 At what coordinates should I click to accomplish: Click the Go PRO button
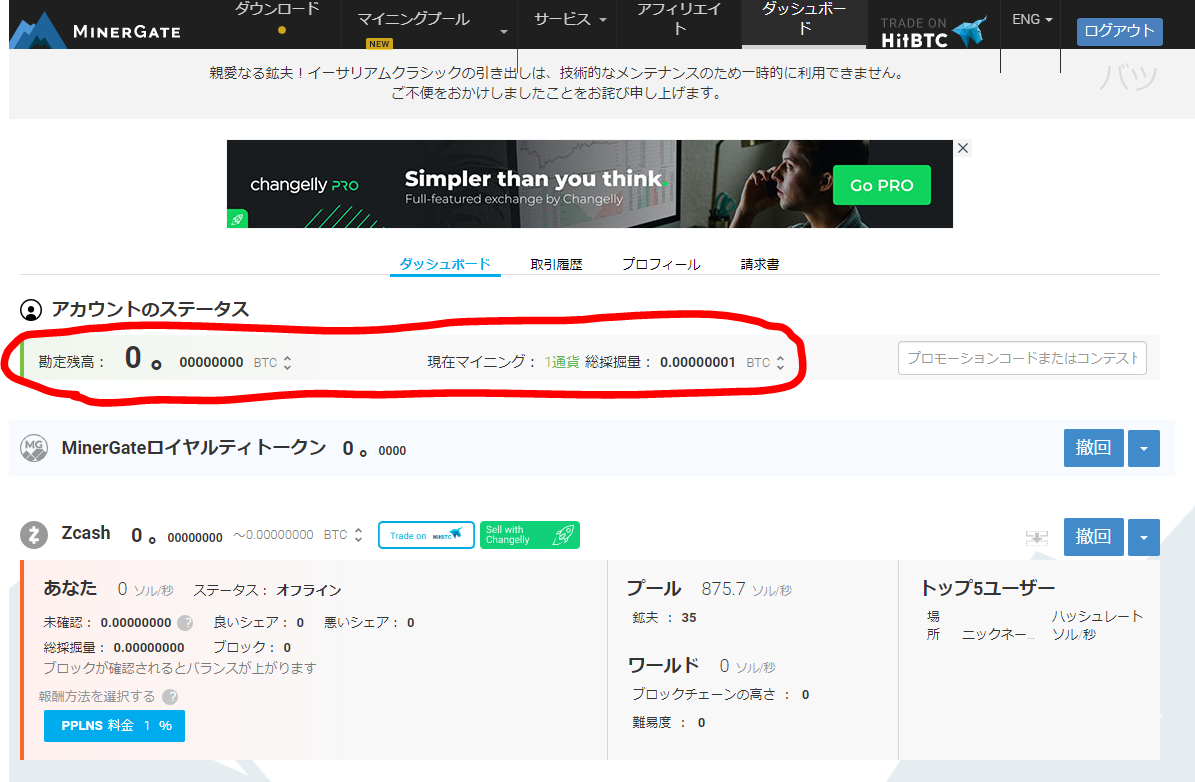pos(882,185)
